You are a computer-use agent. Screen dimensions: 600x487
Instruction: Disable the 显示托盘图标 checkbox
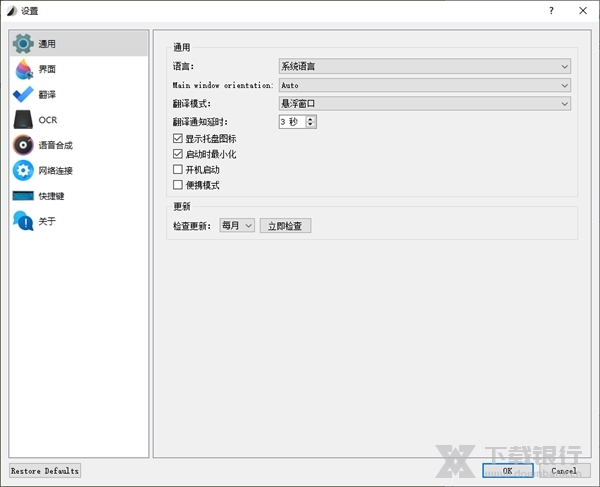(178, 139)
